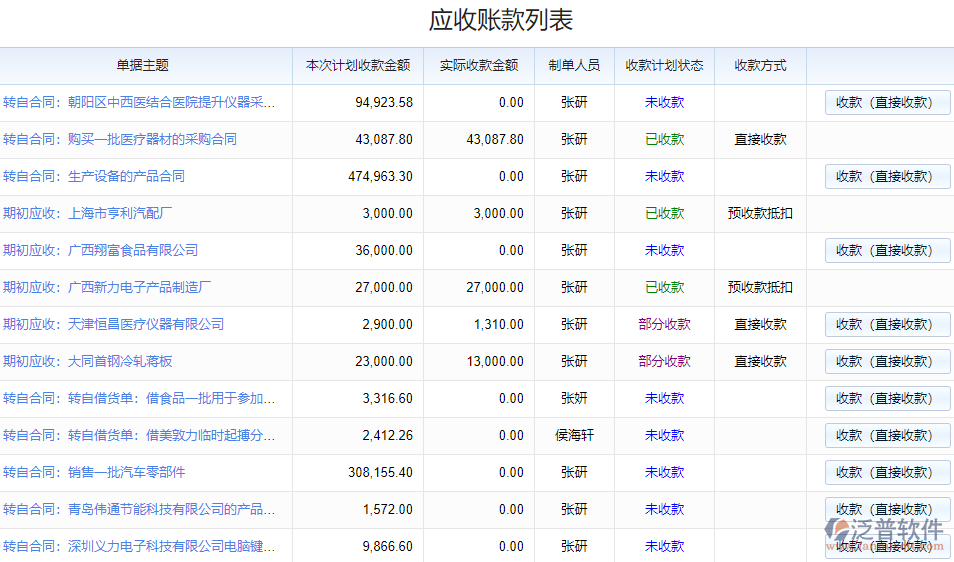
Task: Open link 转自合同:购买一批医疗器材的采购合同
Action: click(x=120, y=139)
